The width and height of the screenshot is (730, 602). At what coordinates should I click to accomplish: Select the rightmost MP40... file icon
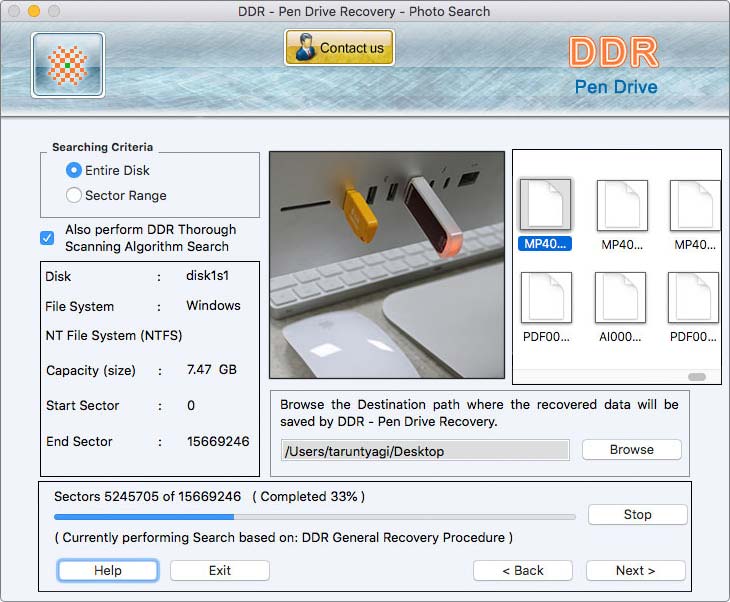point(695,205)
